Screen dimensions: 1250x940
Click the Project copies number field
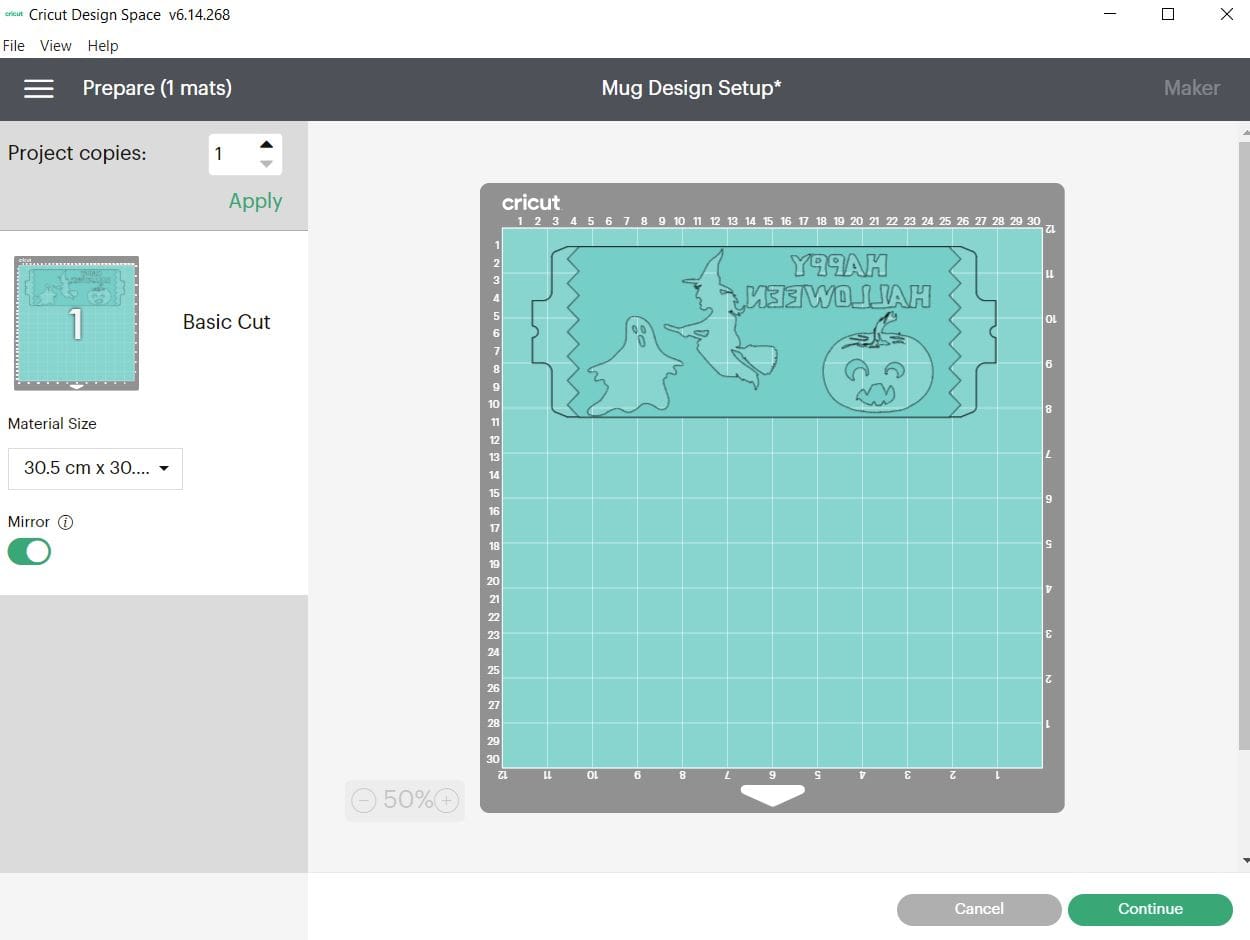coord(232,154)
